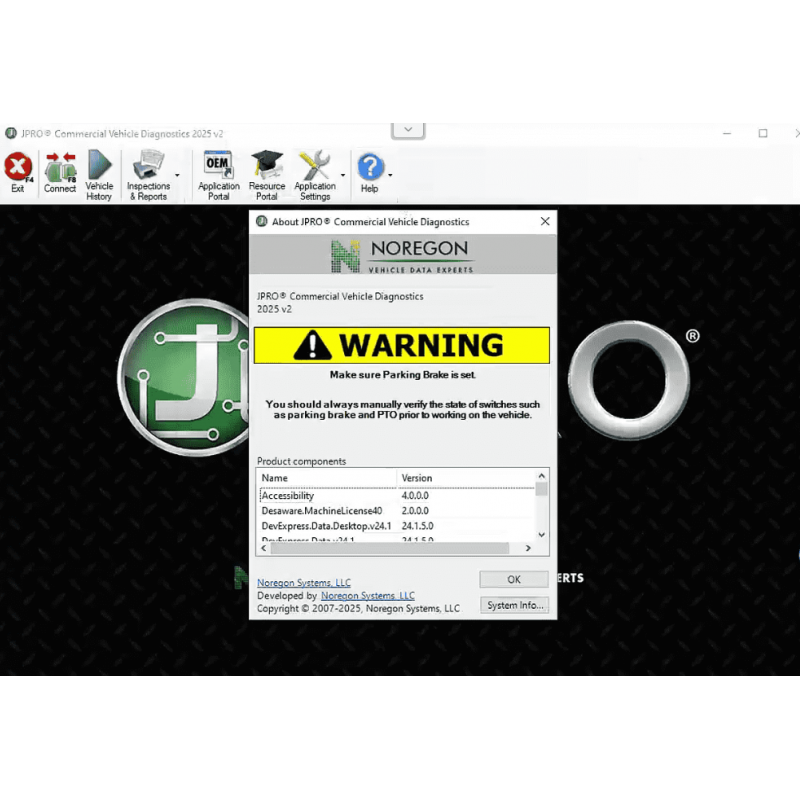Viewport: 800px width, 800px height.
Task: Click the horizontal scrollbar right arrow
Action: point(528,548)
